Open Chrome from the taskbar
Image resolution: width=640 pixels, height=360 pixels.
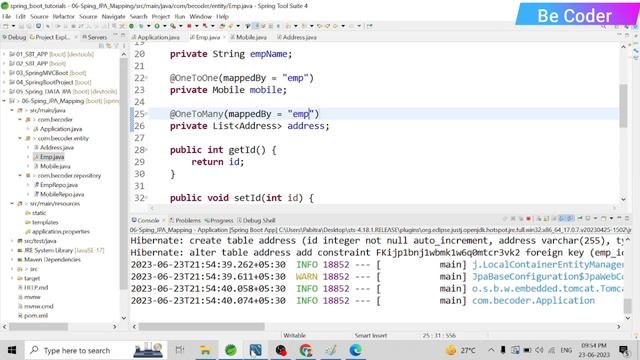click(x=306, y=350)
